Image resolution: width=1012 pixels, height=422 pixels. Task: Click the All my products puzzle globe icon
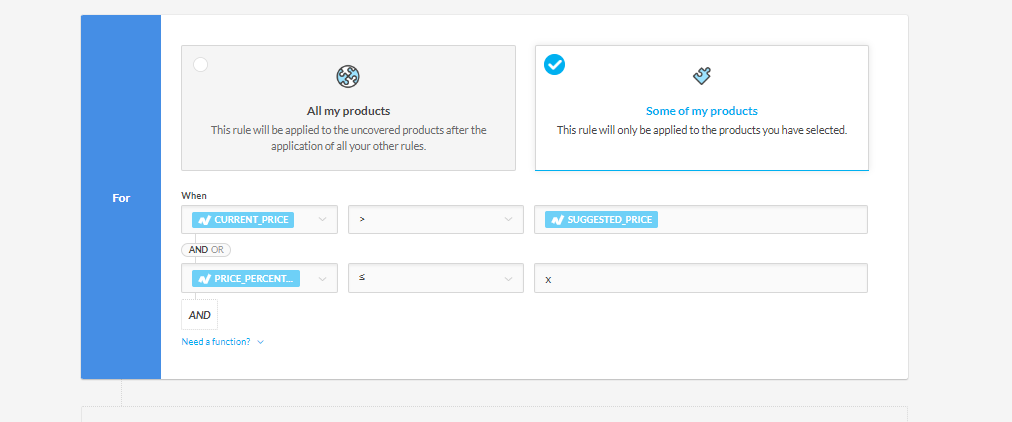[x=348, y=76]
